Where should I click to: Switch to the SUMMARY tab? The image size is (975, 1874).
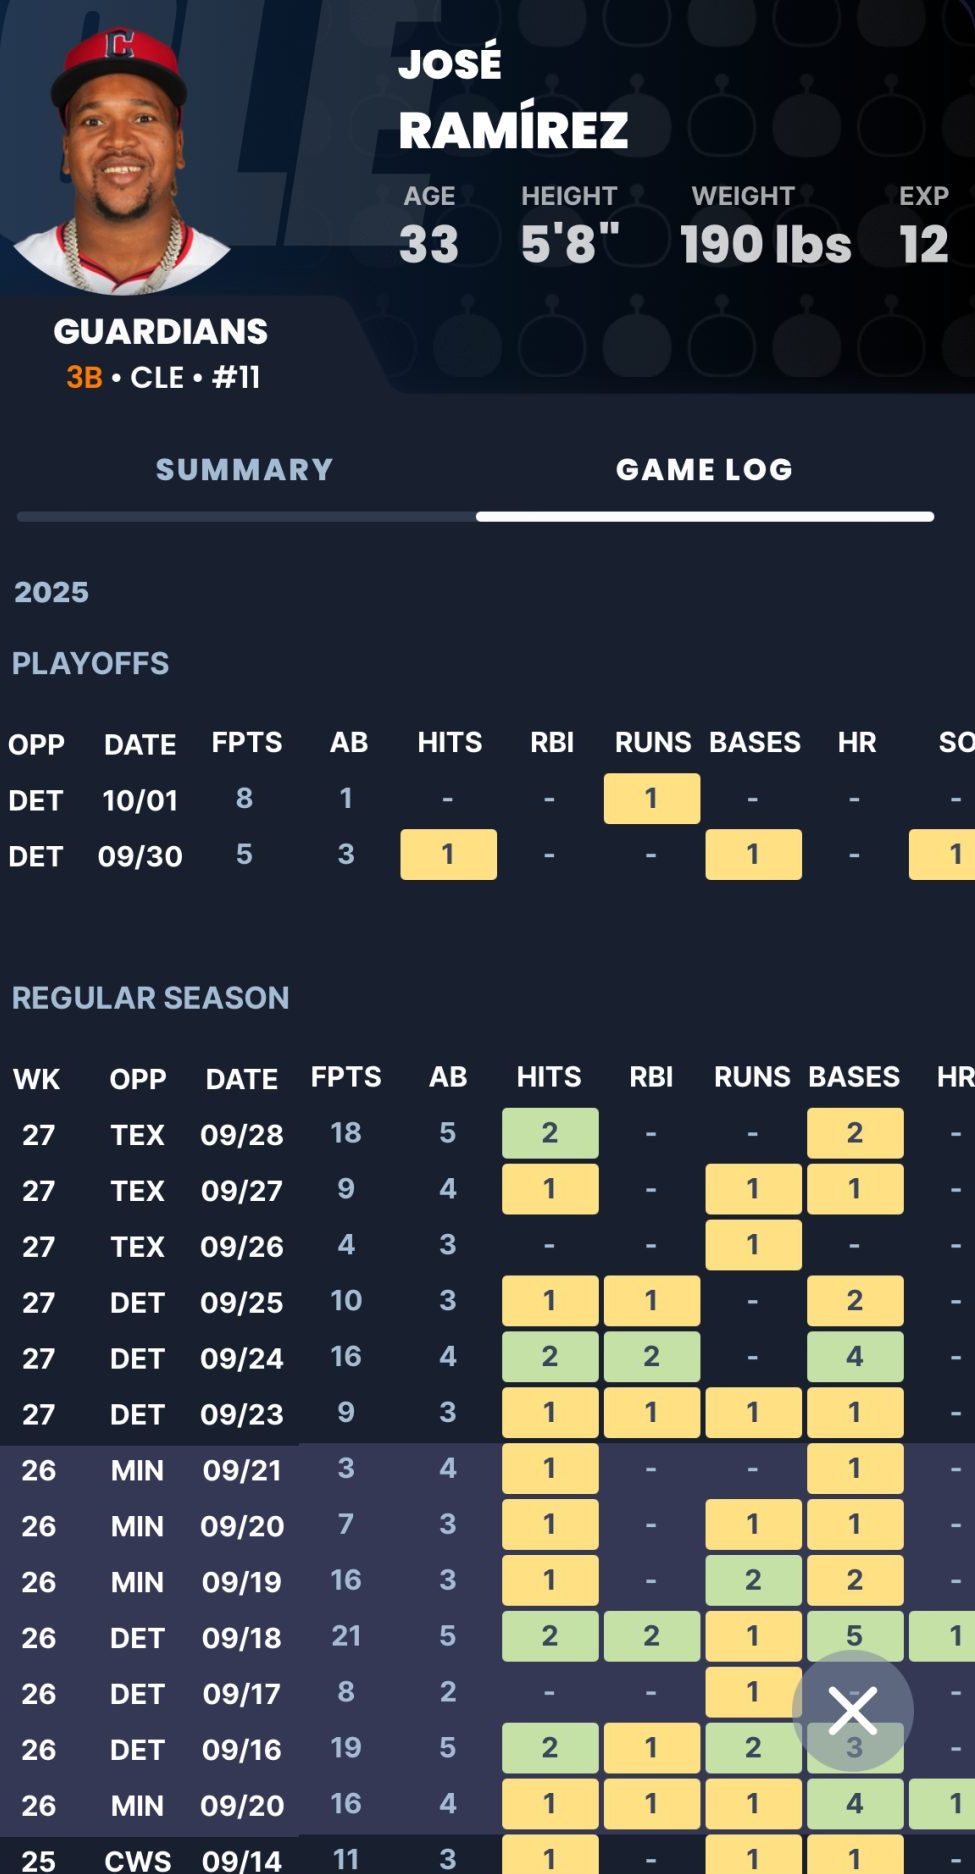(x=244, y=469)
